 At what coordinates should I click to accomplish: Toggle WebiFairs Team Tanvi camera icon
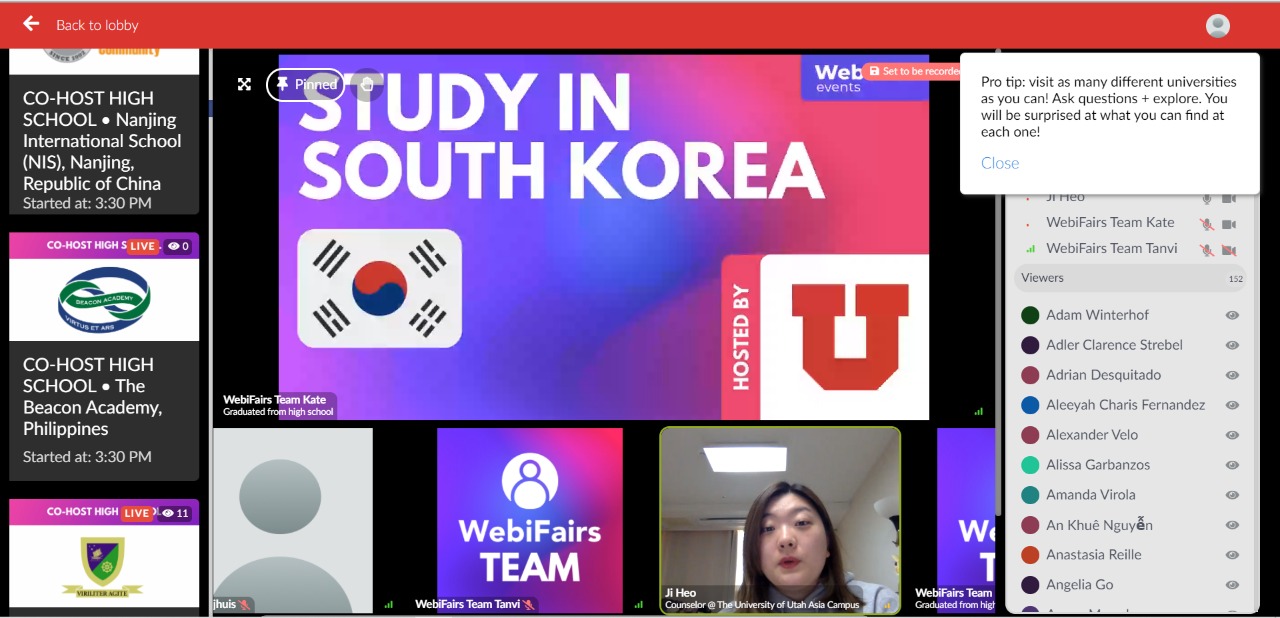click(1229, 250)
